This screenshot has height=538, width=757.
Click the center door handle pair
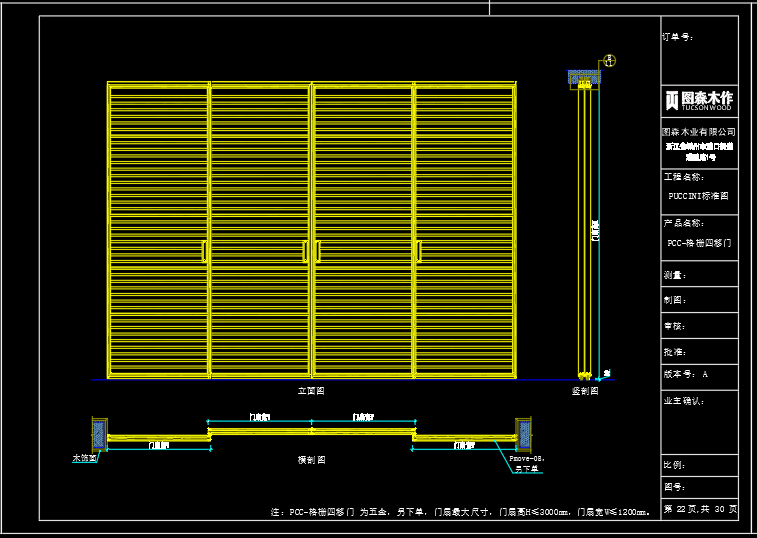311,252
